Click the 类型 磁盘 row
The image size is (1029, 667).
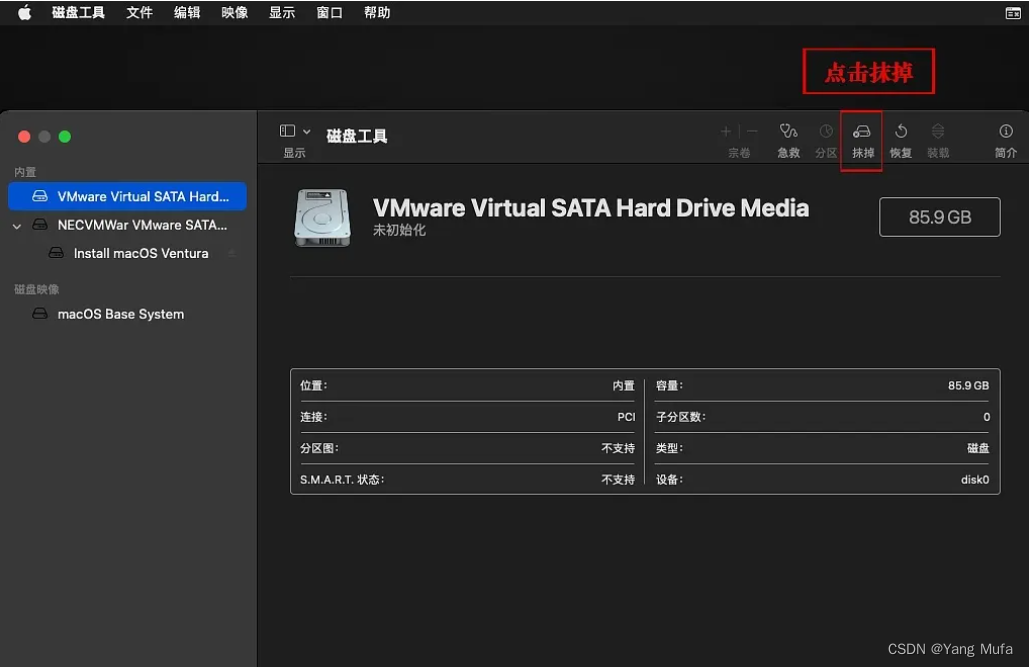pyautogui.click(x=822, y=448)
